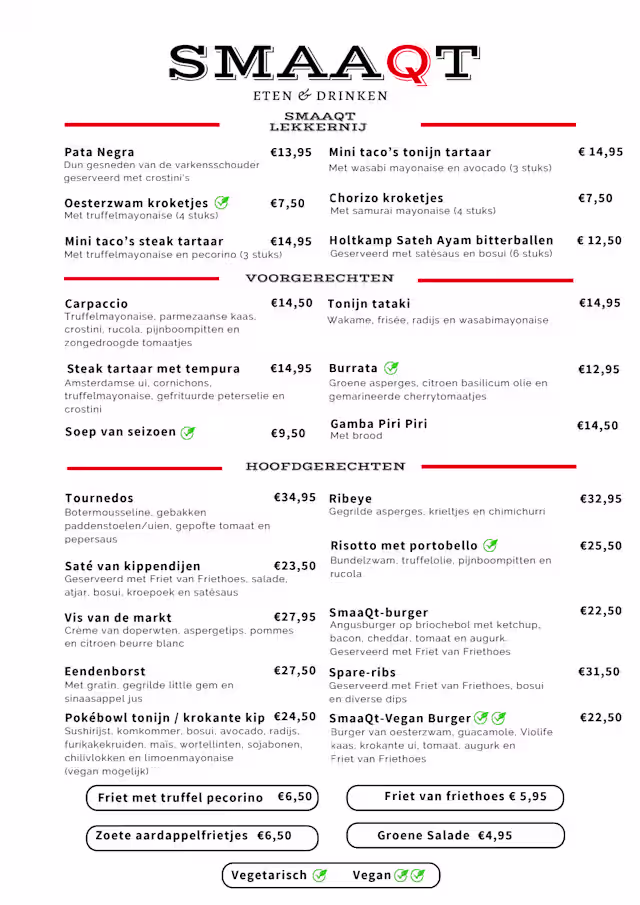Select the leaf icon after Soep van seizoen
Viewport: 640px width, 905px height.
coord(188,433)
